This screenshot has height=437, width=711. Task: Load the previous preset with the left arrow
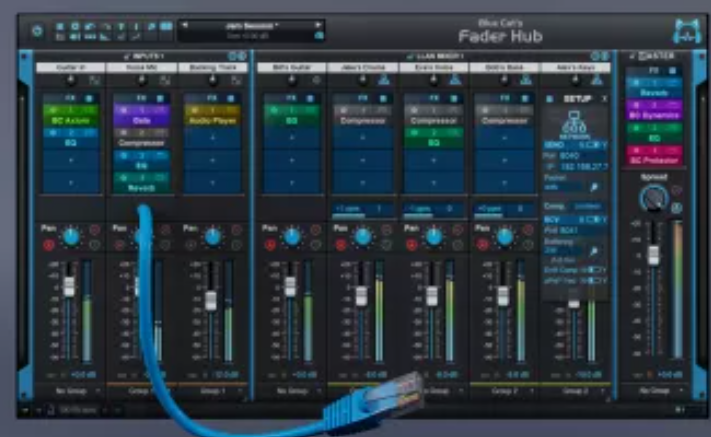(x=185, y=25)
